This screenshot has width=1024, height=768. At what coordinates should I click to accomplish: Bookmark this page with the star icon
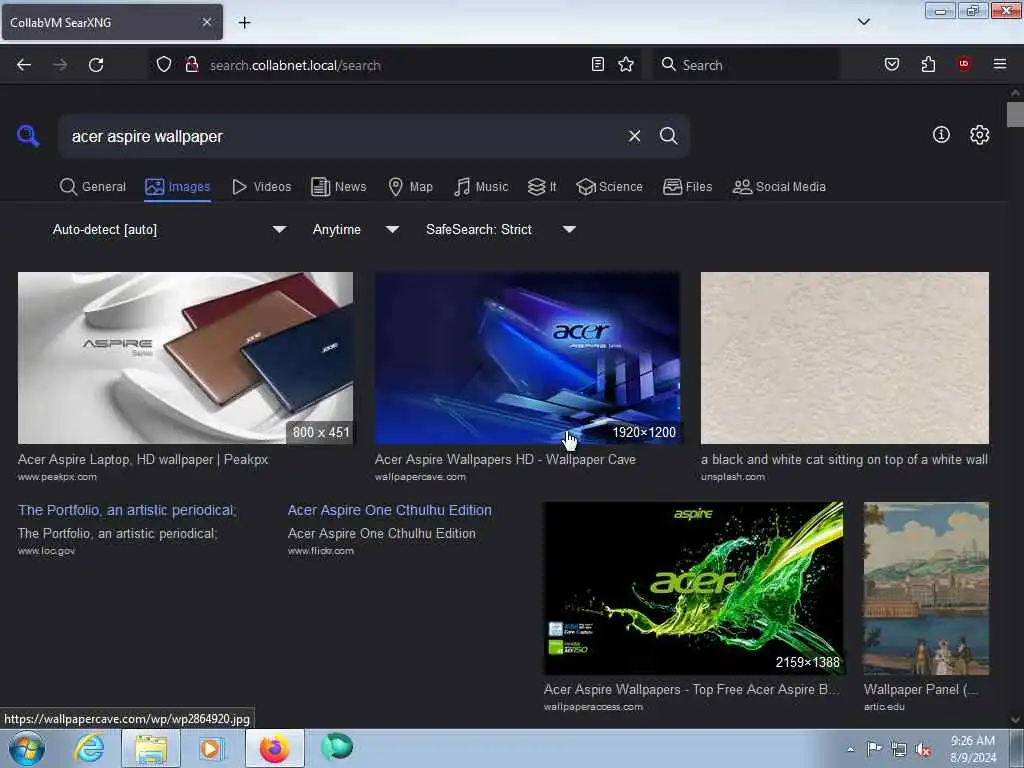(x=626, y=64)
